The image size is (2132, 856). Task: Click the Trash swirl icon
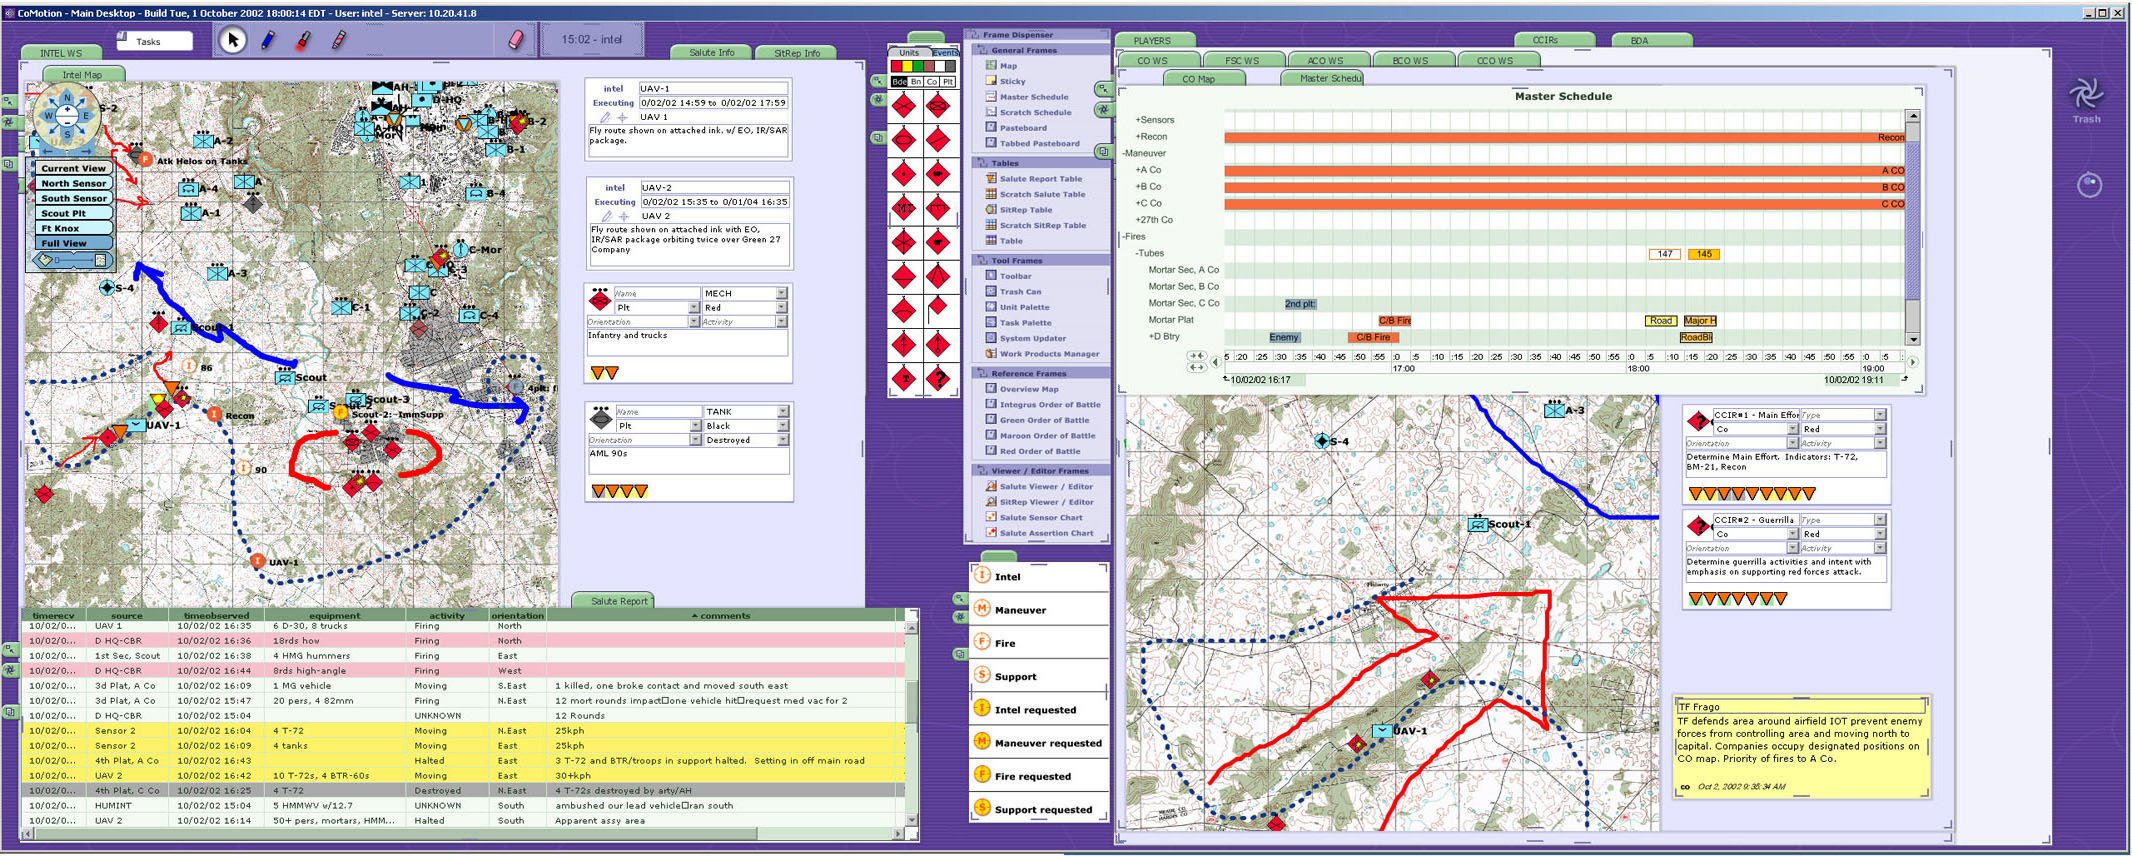[x=2085, y=95]
